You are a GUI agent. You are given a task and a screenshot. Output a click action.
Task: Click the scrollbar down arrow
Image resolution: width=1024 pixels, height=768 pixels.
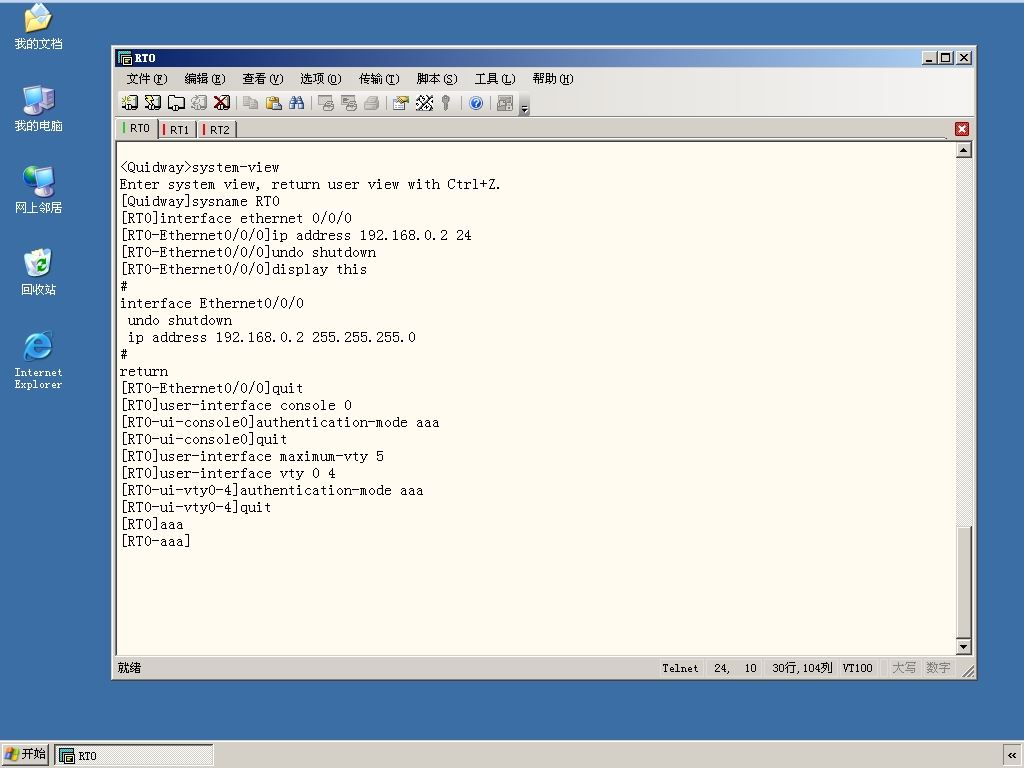point(963,647)
